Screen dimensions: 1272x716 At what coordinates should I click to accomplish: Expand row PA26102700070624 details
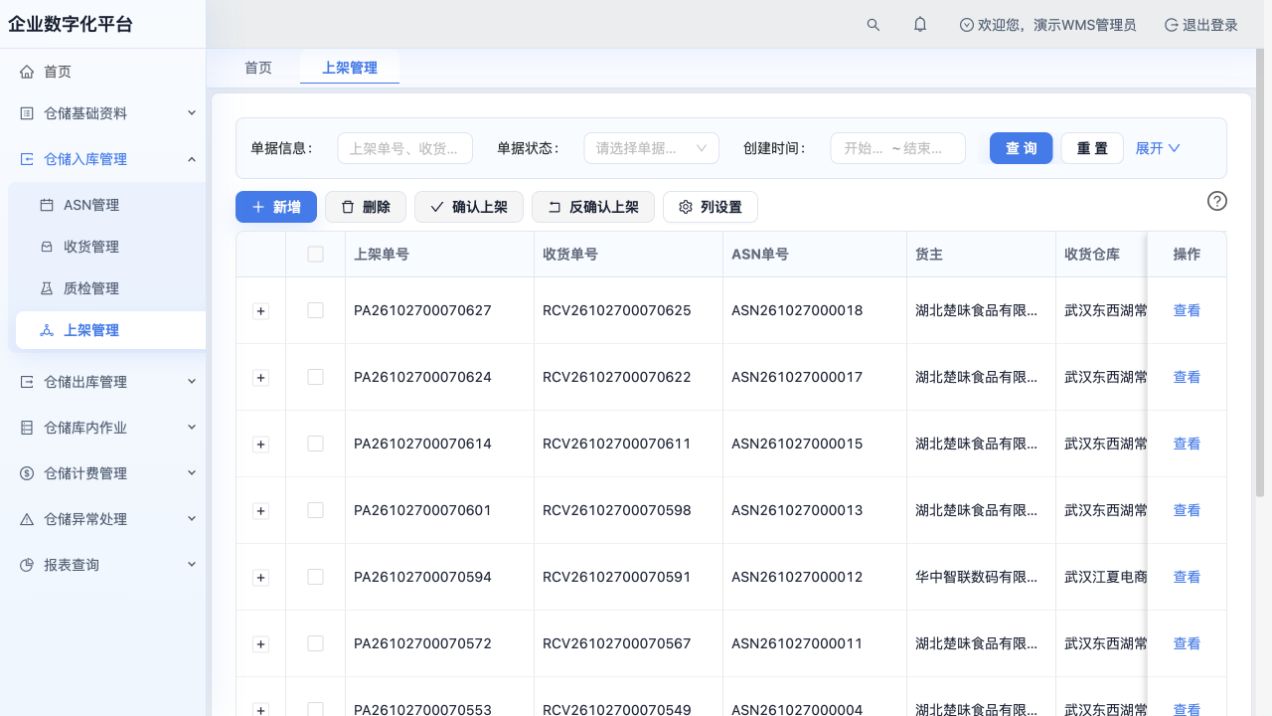(261, 378)
